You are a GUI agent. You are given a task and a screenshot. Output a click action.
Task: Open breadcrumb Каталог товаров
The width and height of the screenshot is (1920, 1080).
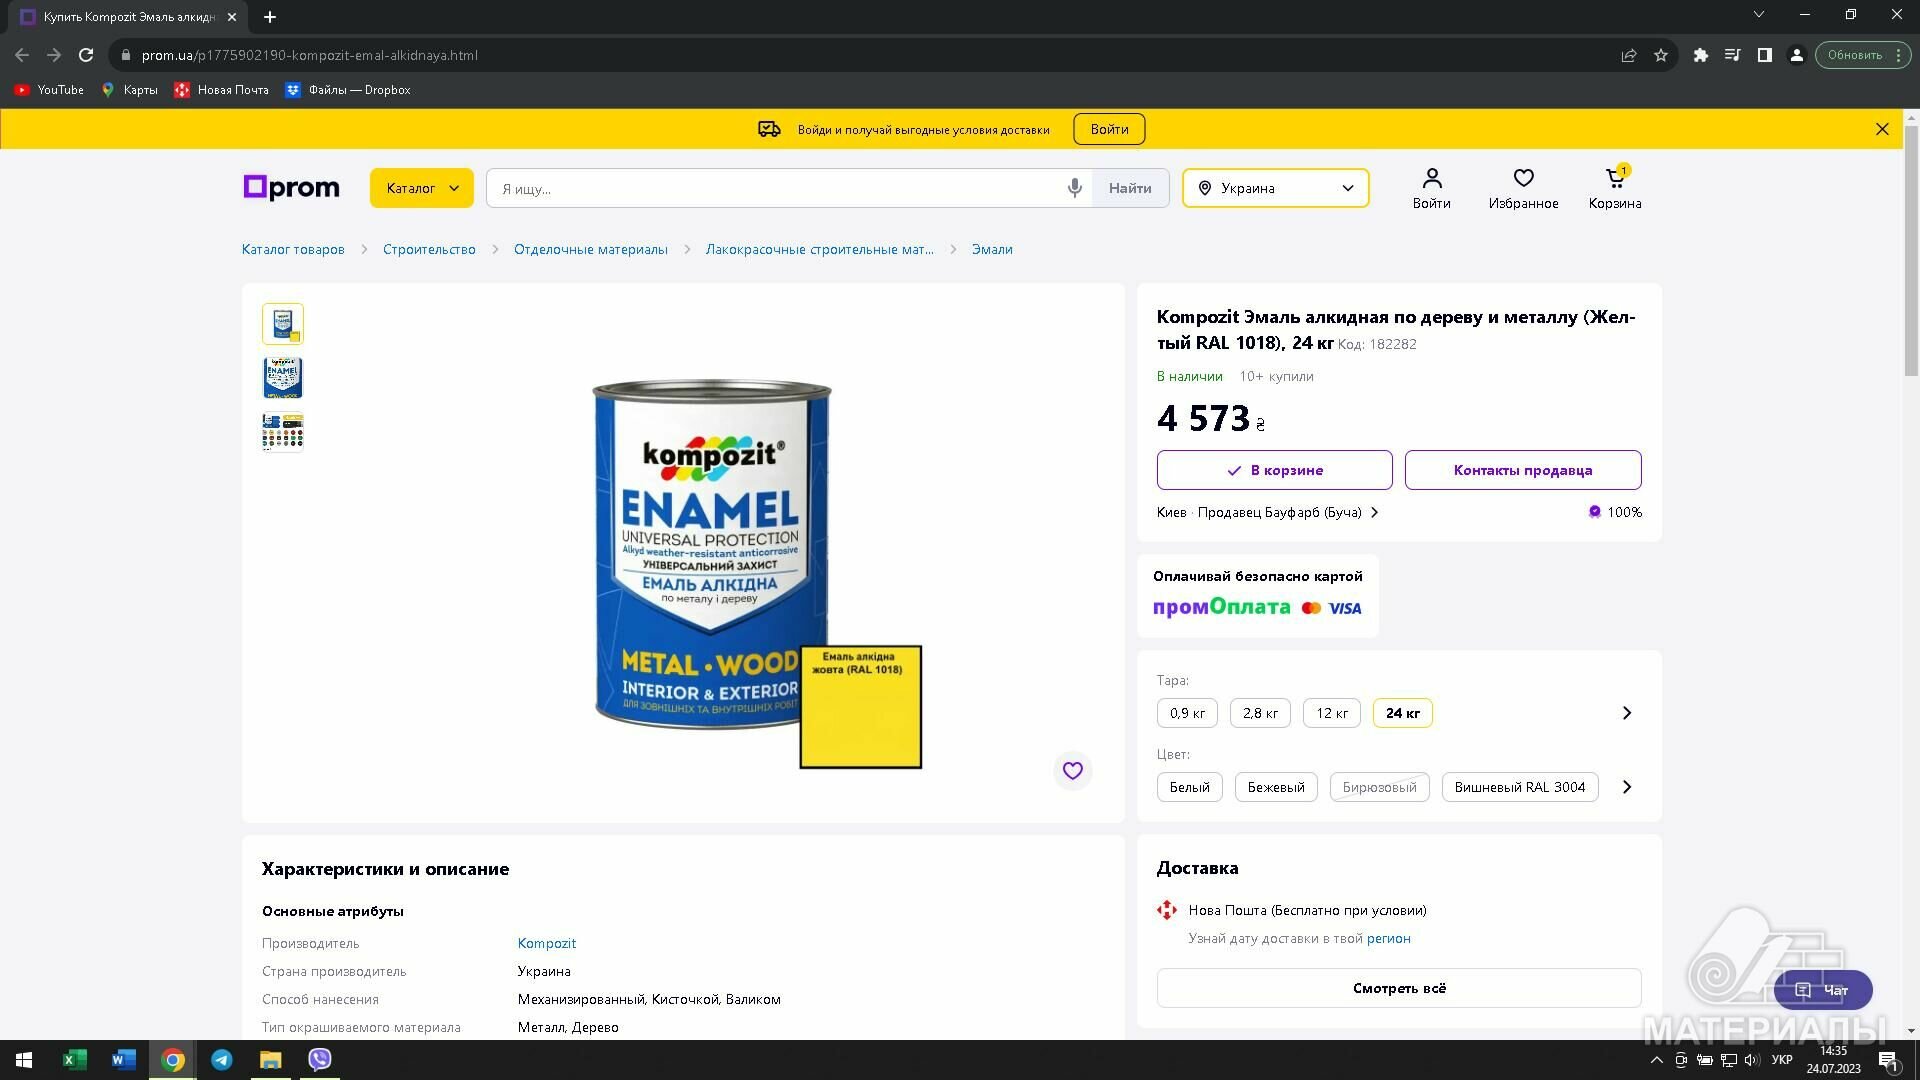click(x=293, y=249)
